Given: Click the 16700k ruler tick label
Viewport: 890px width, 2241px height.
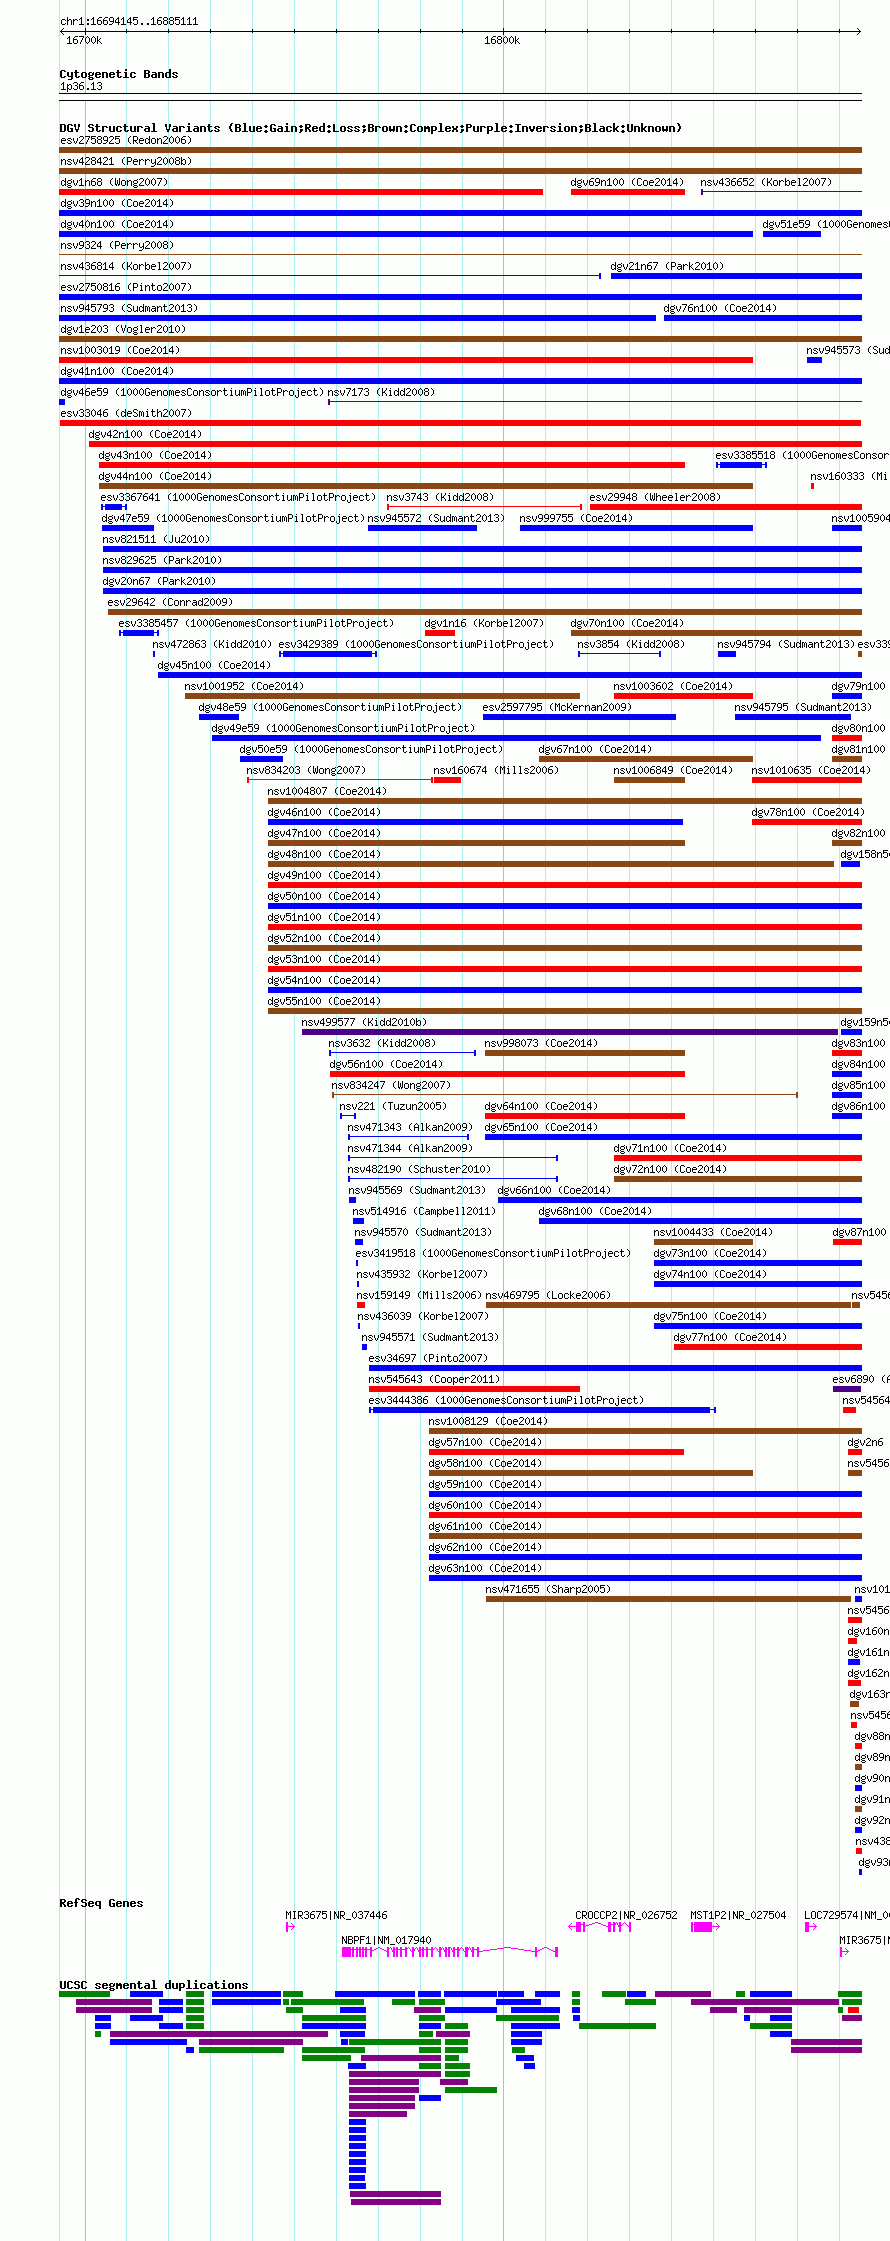Looking at the screenshot, I should pos(84,40).
